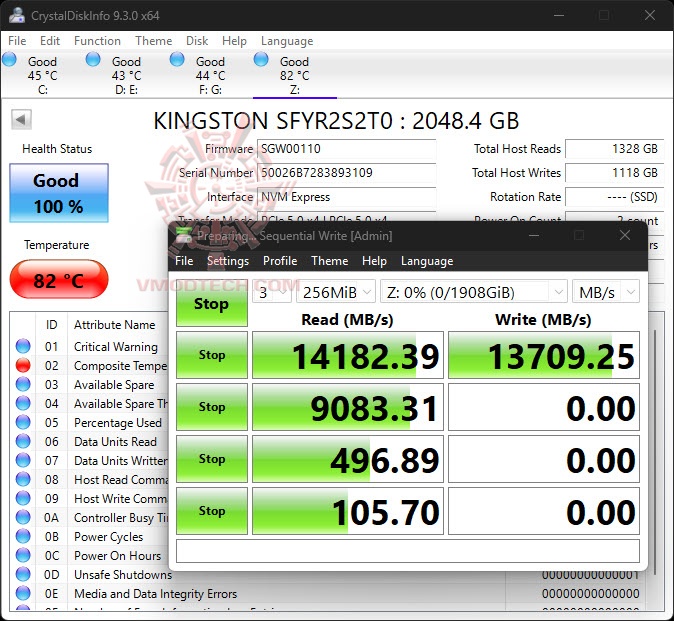Click the Firmware field SGW00110
The height and width of the screenshot is (621, 674).
(x=346, y=149)
